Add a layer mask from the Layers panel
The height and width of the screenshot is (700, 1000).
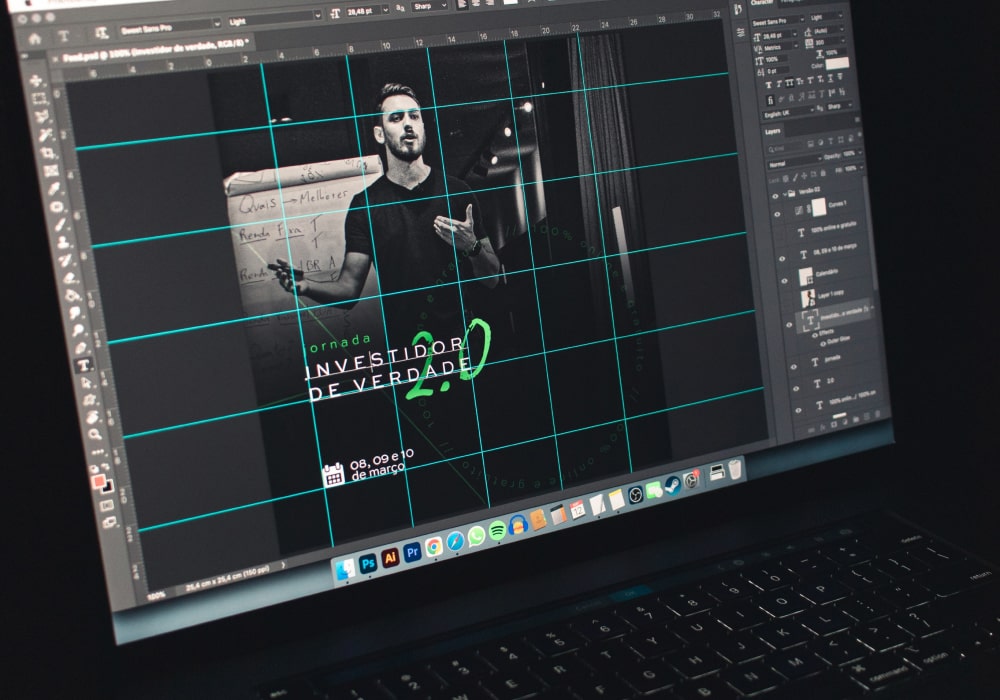[x=834, y=425]
